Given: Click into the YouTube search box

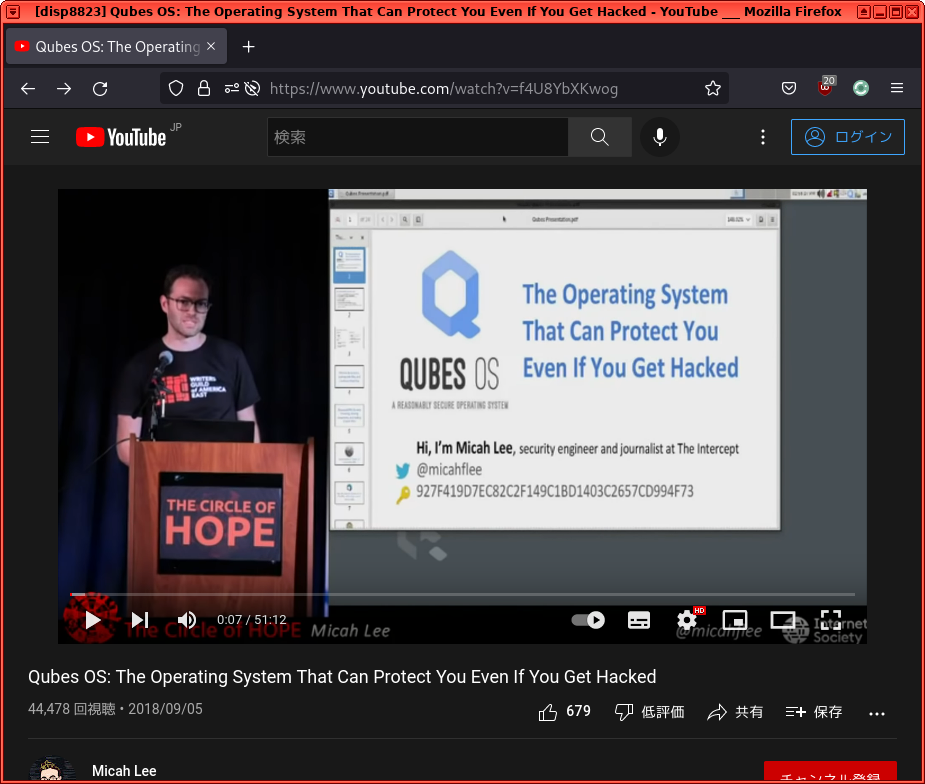Looking at the screenshot, I should tap(418, 137).
